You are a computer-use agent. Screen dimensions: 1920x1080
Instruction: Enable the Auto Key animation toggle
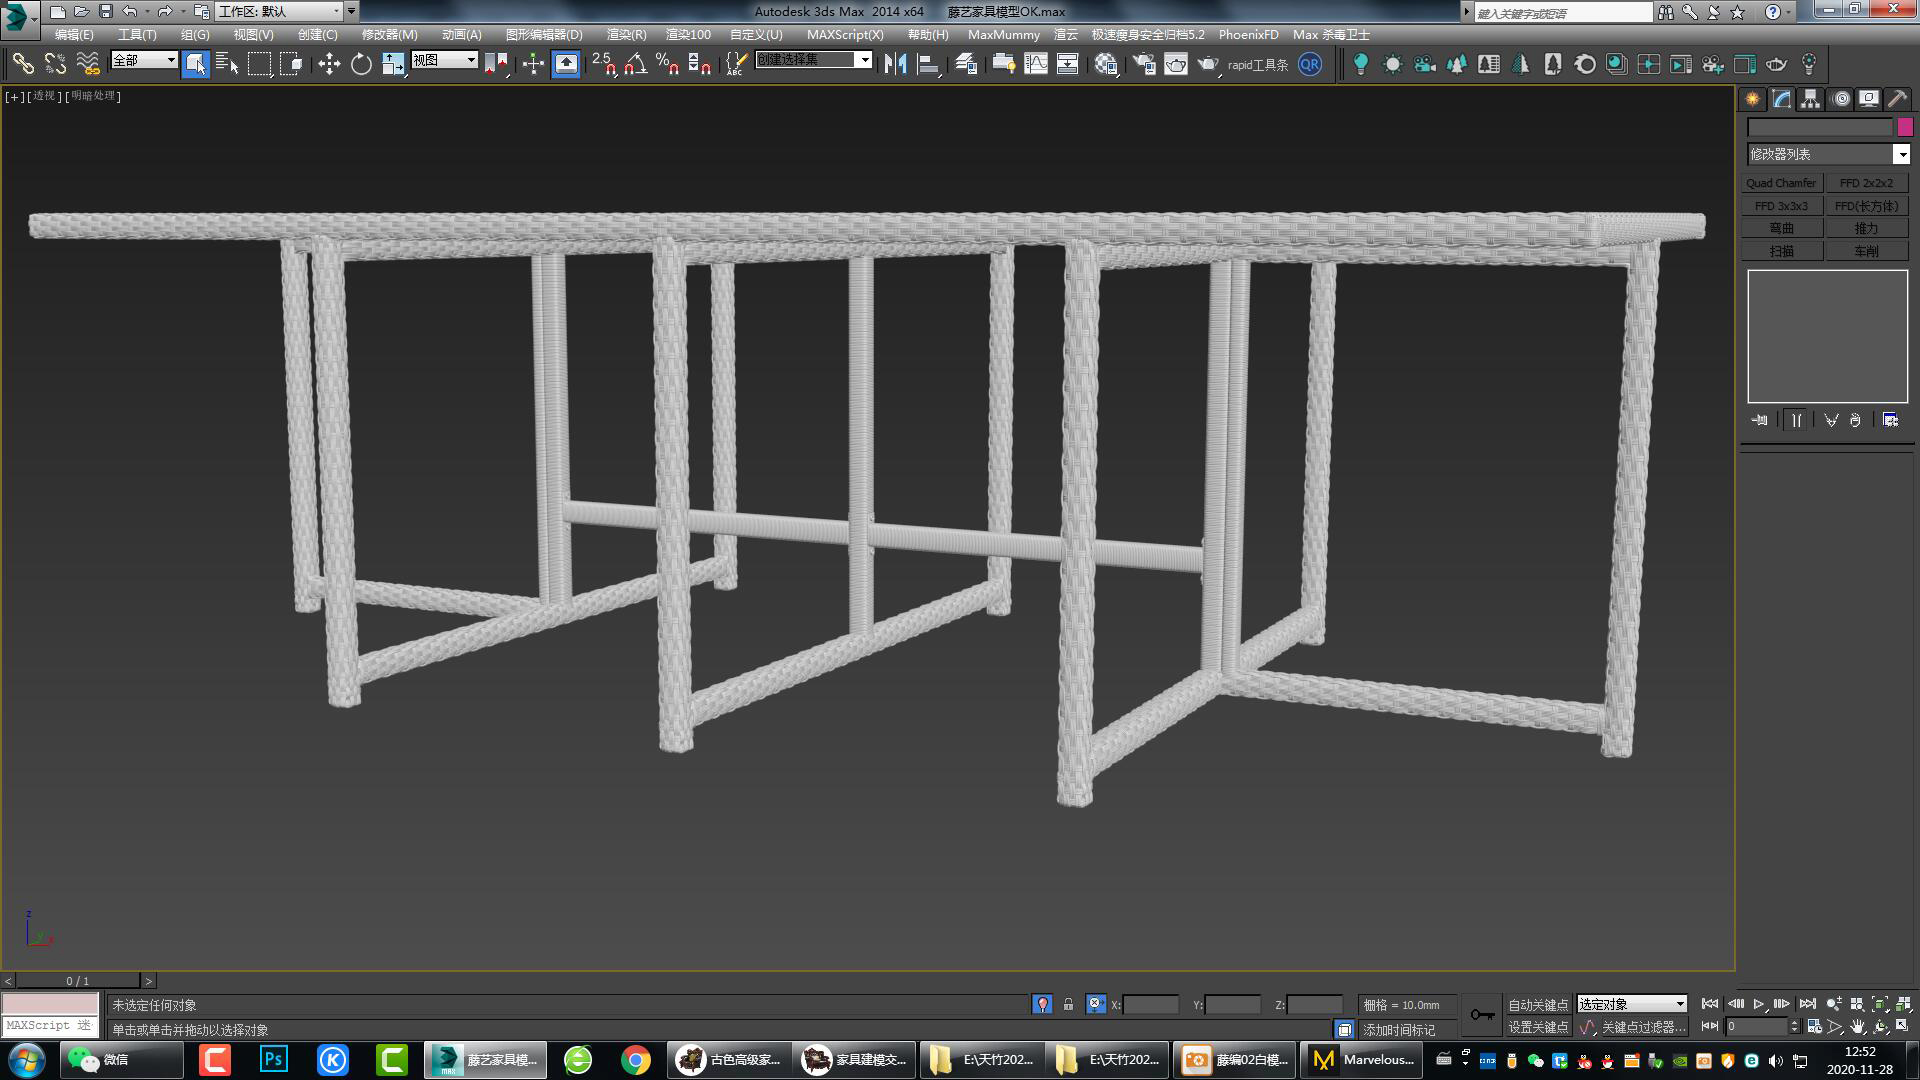pos(1540,1004)
